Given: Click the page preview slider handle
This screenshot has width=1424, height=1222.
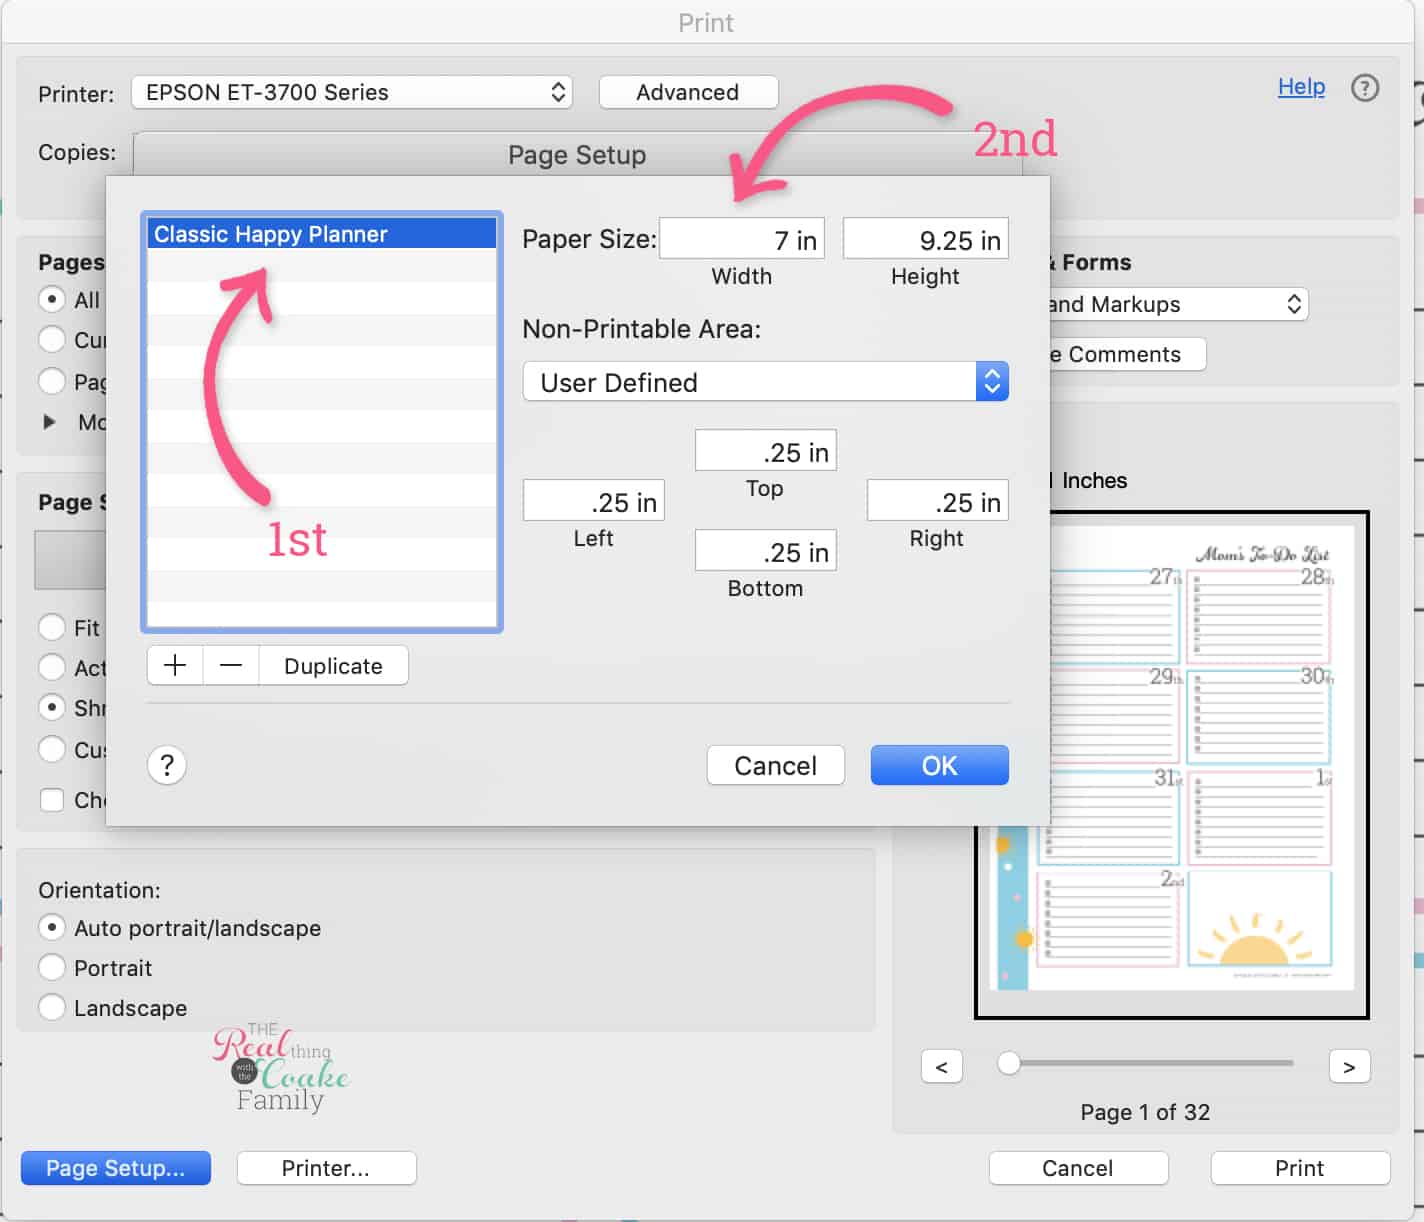Looking at the screenshot, I should coord(1009,1063).
